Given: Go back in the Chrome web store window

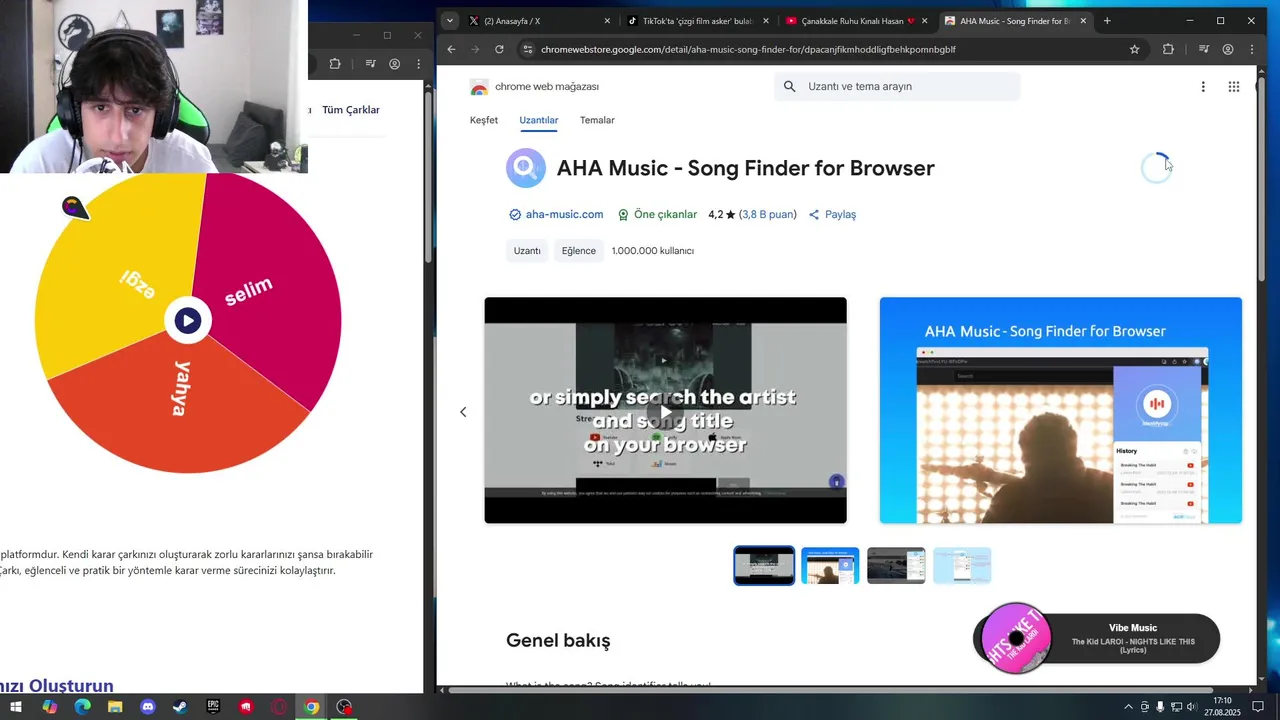Looking at the screenshot, I should (451, 49).
